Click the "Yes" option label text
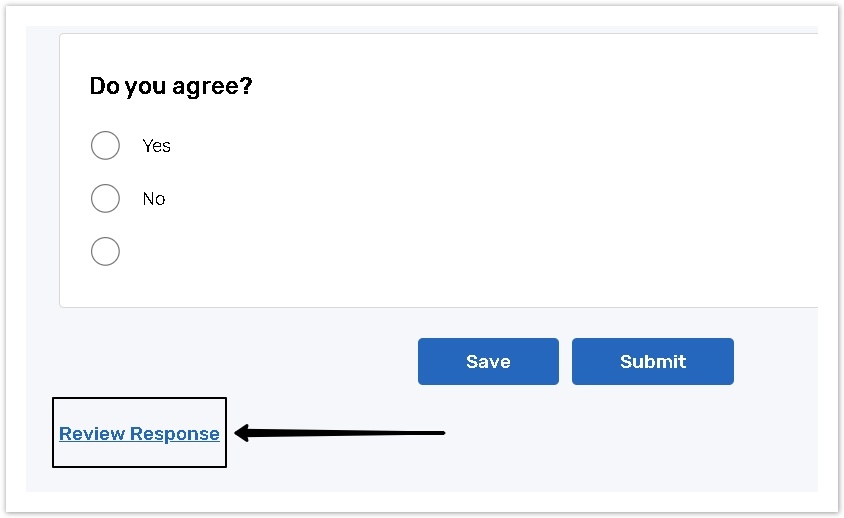Image resolution: width=844 pixels, height=518 pixels. pos(157,146)
